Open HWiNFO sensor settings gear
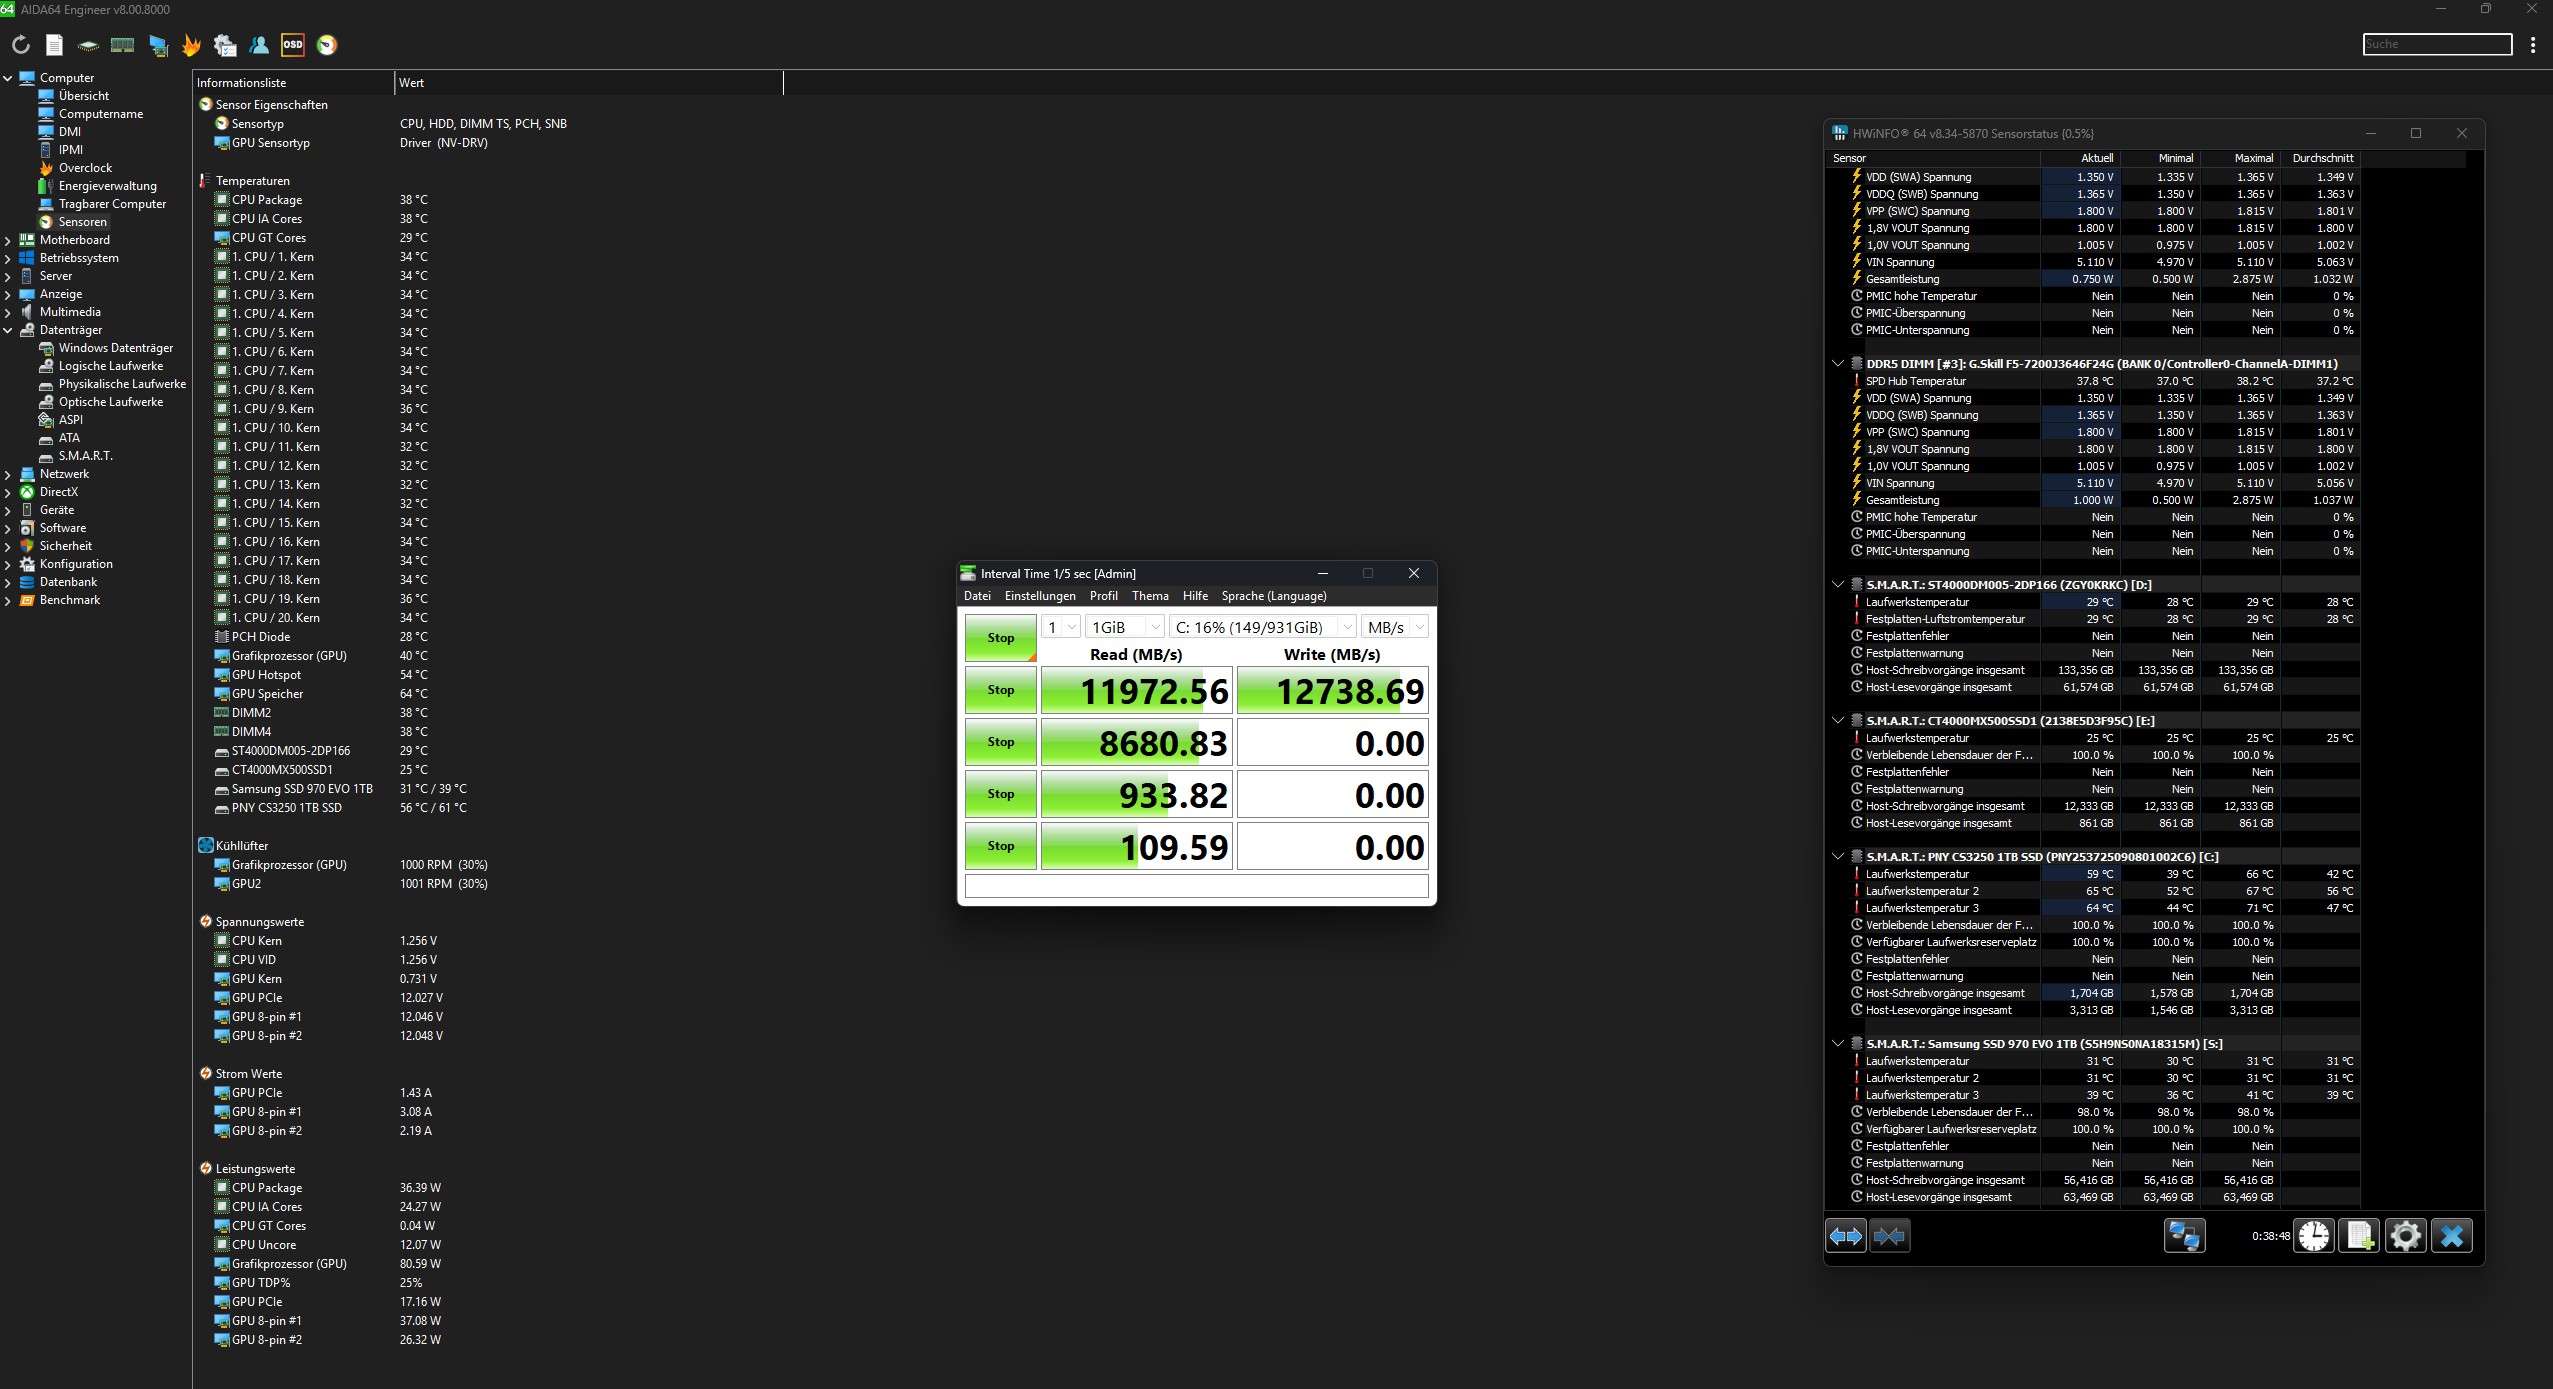The width and height of the screenshot is (2553, 1389). (x=2405, y=1236)
